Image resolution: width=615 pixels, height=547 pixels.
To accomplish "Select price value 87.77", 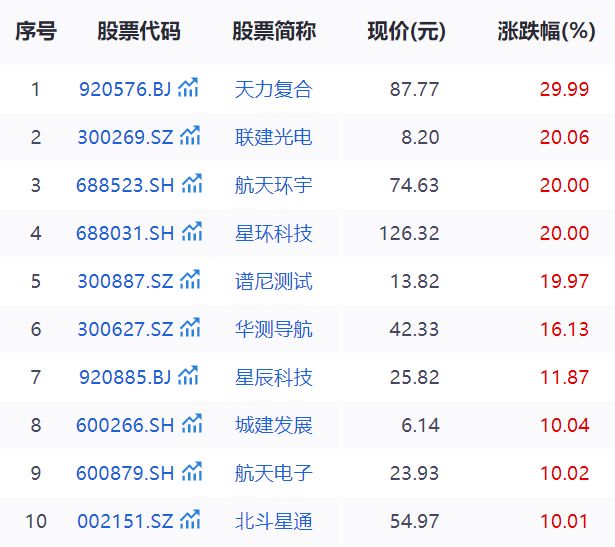I will [x=414, y=89].
